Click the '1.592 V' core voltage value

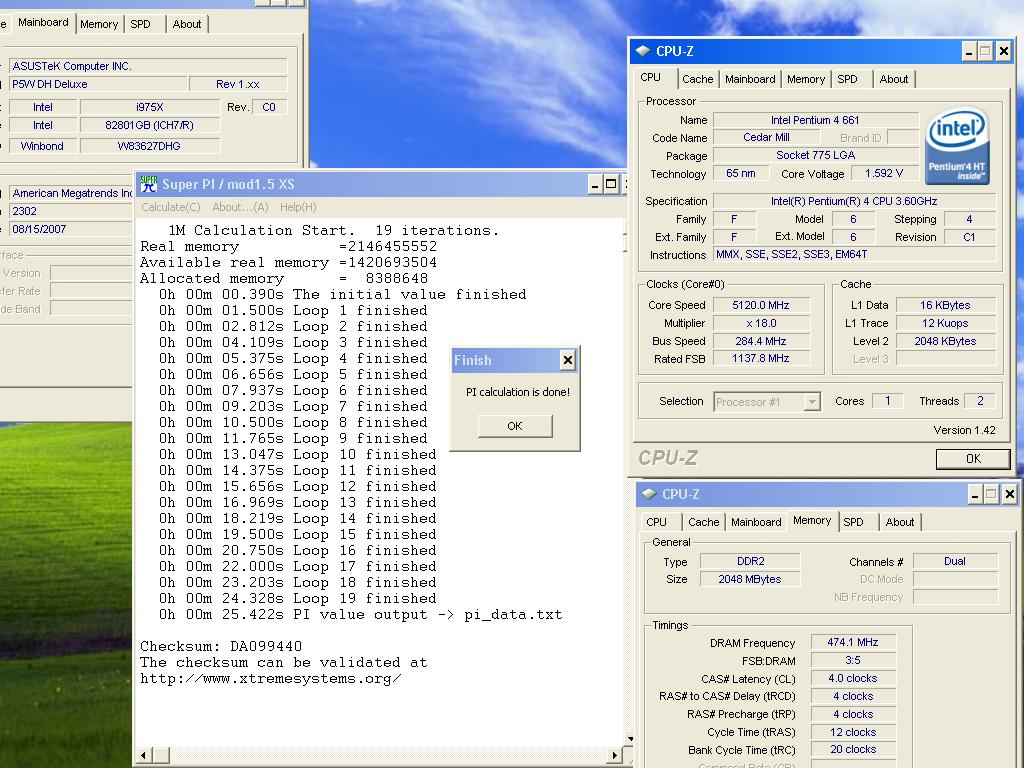(x=884, y=174)
